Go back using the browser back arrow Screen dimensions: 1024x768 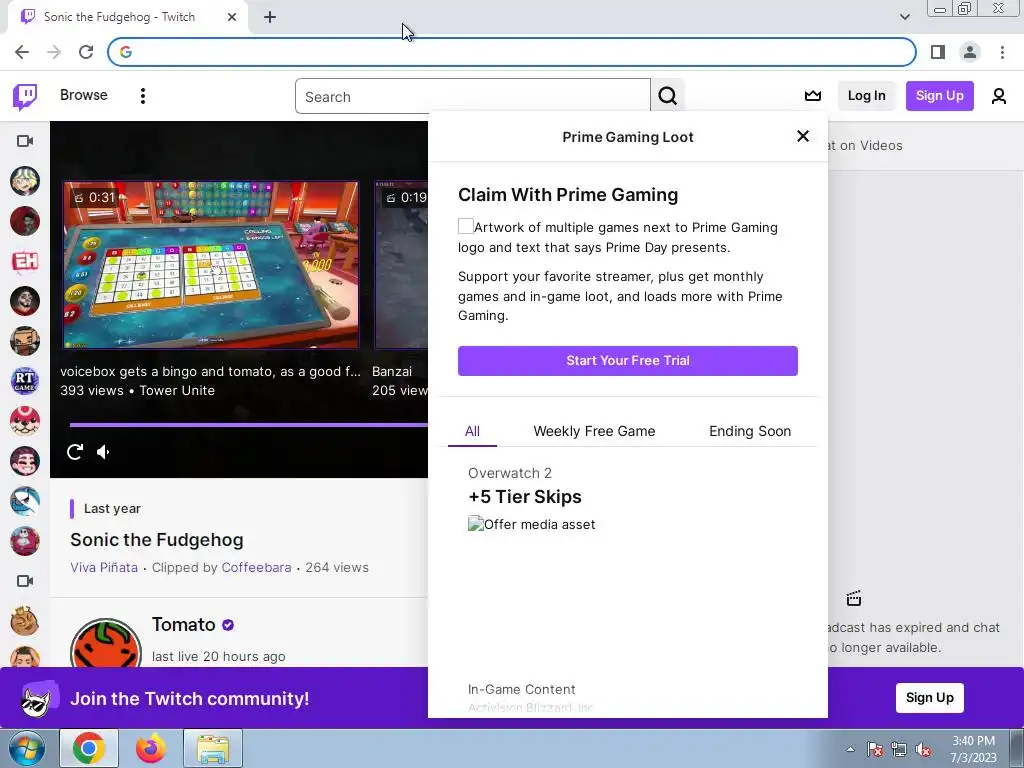[x=22, y=52]
